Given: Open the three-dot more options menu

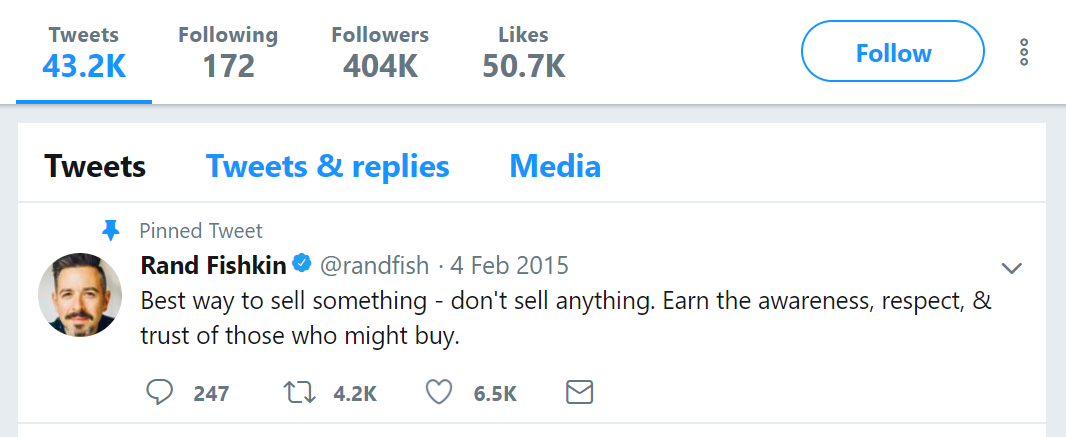Looking at the screenshot, I should pyautogui.click(x=1023, y=53).
